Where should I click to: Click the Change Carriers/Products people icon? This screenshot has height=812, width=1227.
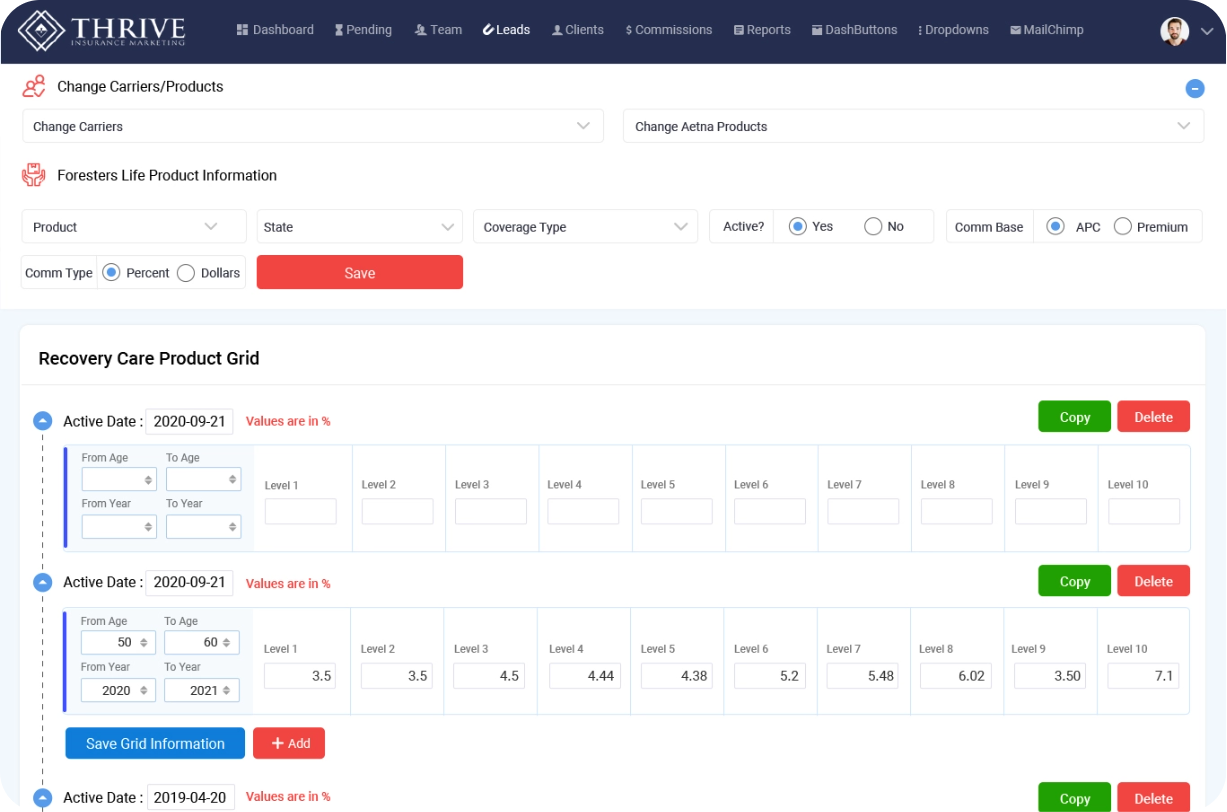tap(34, 87)
